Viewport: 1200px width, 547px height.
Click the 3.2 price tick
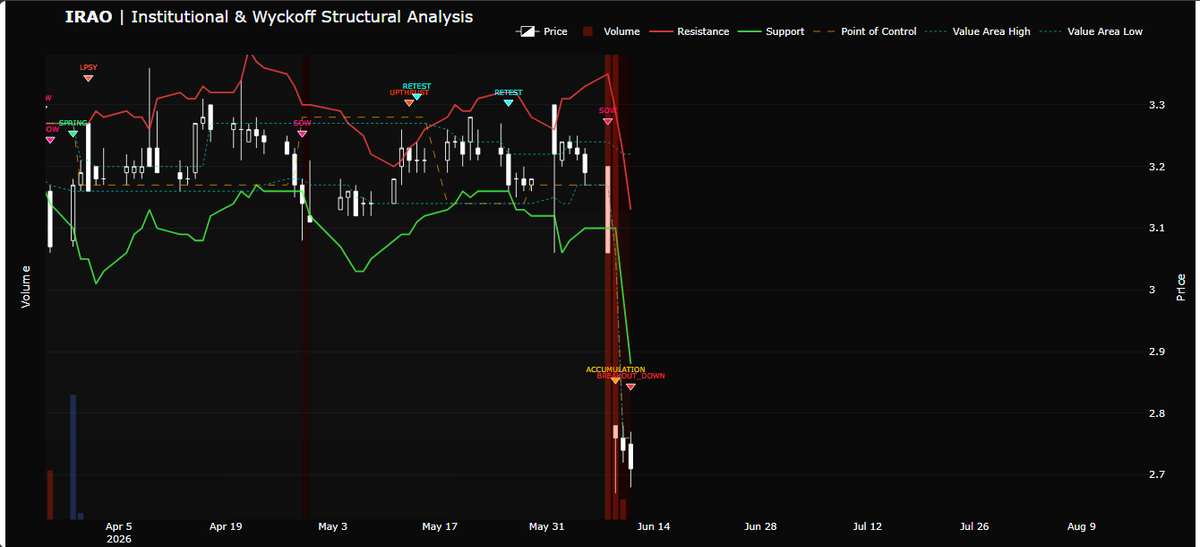1157,167
